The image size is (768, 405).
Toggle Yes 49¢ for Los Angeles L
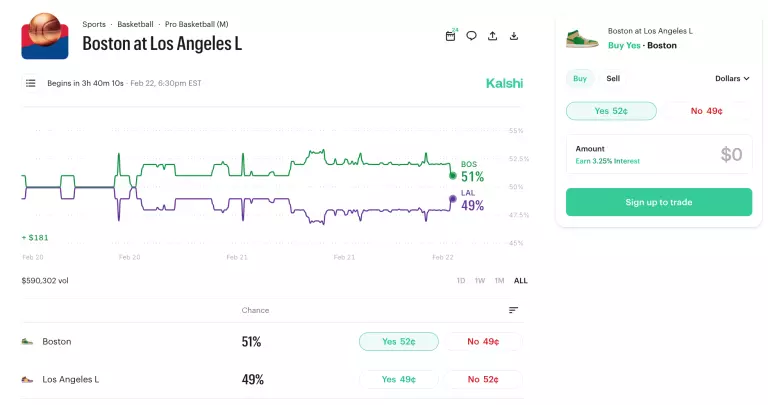[398, 379]
